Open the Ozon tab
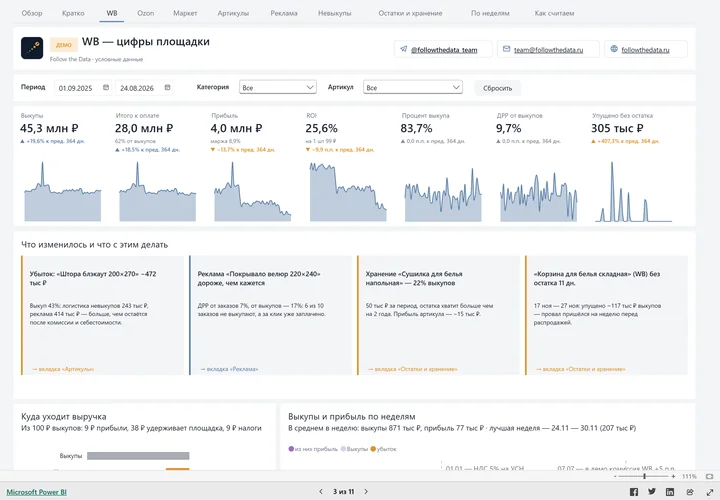The height and width of the screenshot is (500, 720). tap(146, 13)
